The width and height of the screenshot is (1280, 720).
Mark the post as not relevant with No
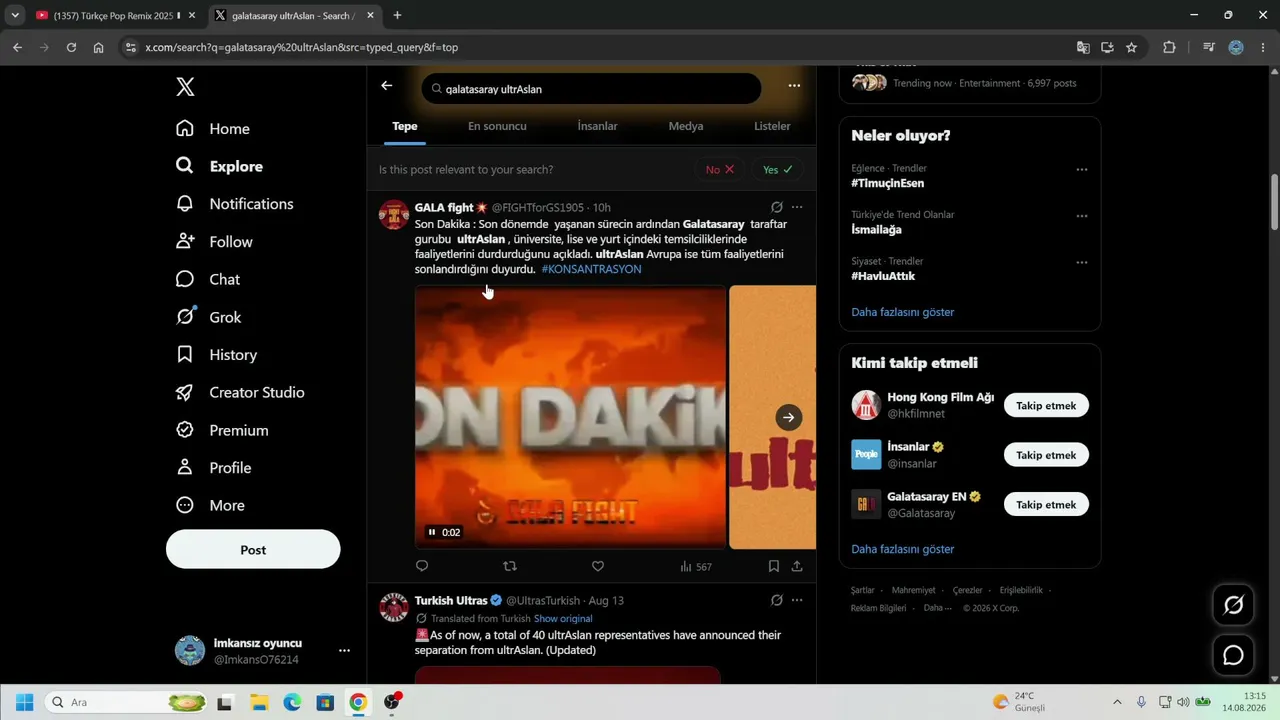click(x=720, y=170)
